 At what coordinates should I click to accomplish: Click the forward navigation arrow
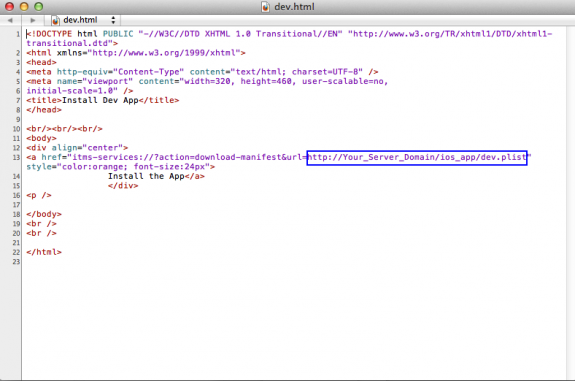pos(33,20)
